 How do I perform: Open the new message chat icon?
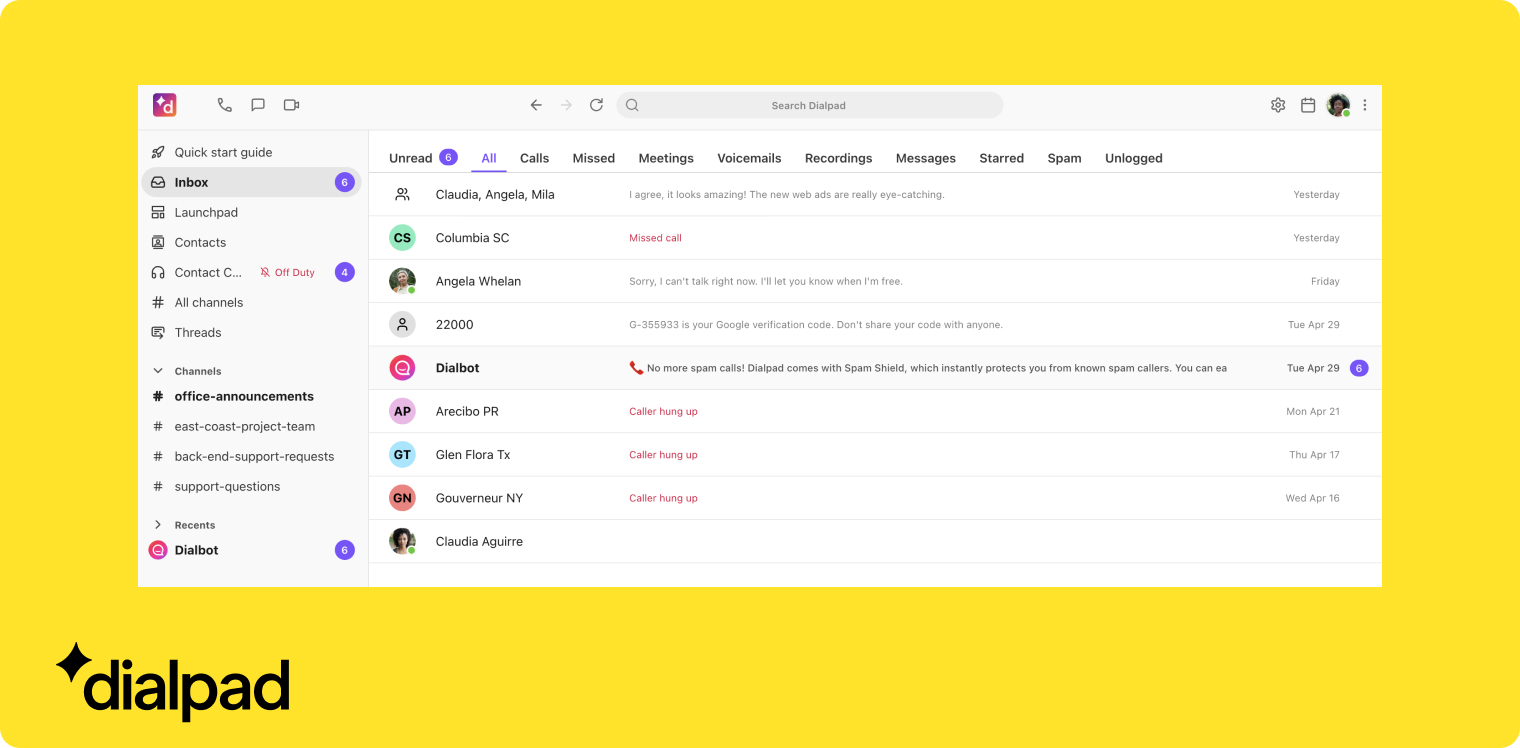258,105
